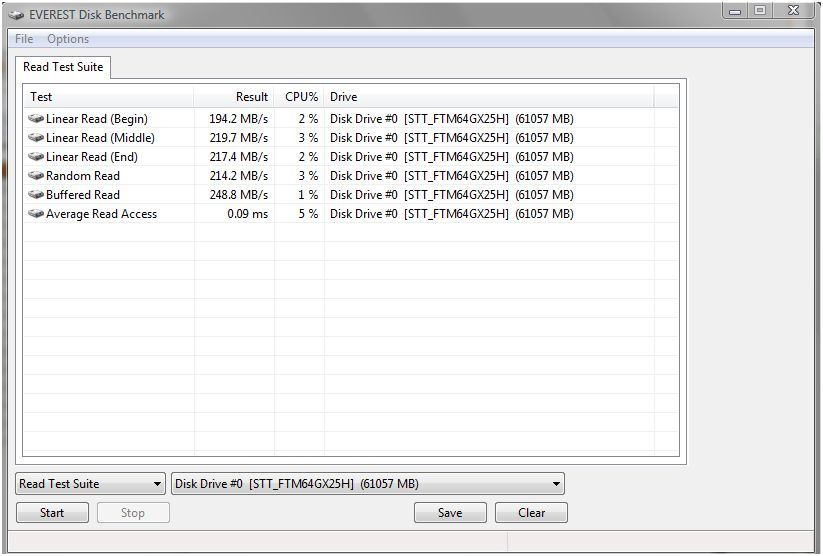Click the 248.8 MB/s result value
823x556 pixels.
(238, 195)
